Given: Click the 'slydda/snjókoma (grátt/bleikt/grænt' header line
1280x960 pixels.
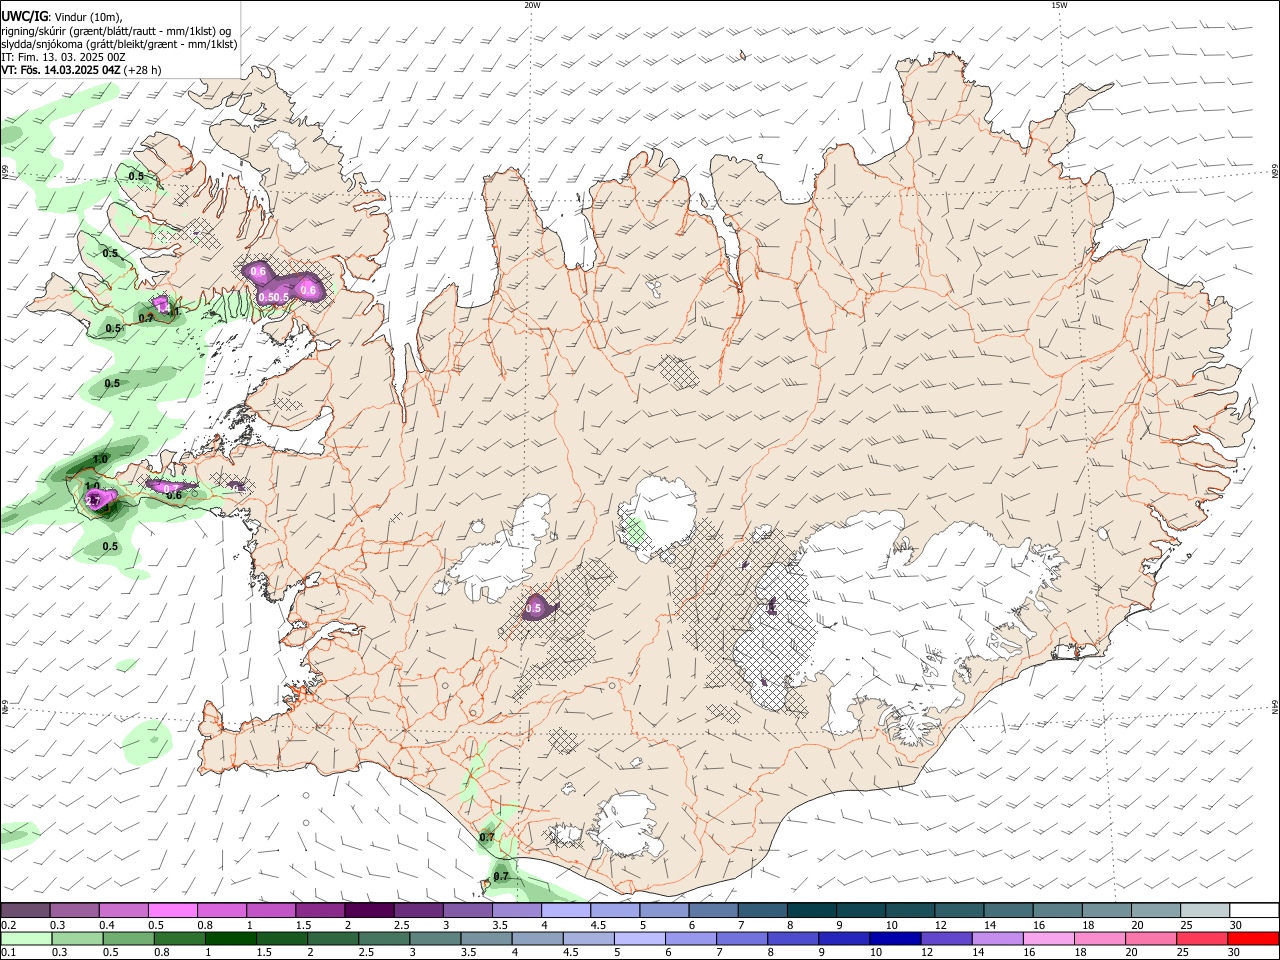Looking at the screenshot, I should (119, 44).
